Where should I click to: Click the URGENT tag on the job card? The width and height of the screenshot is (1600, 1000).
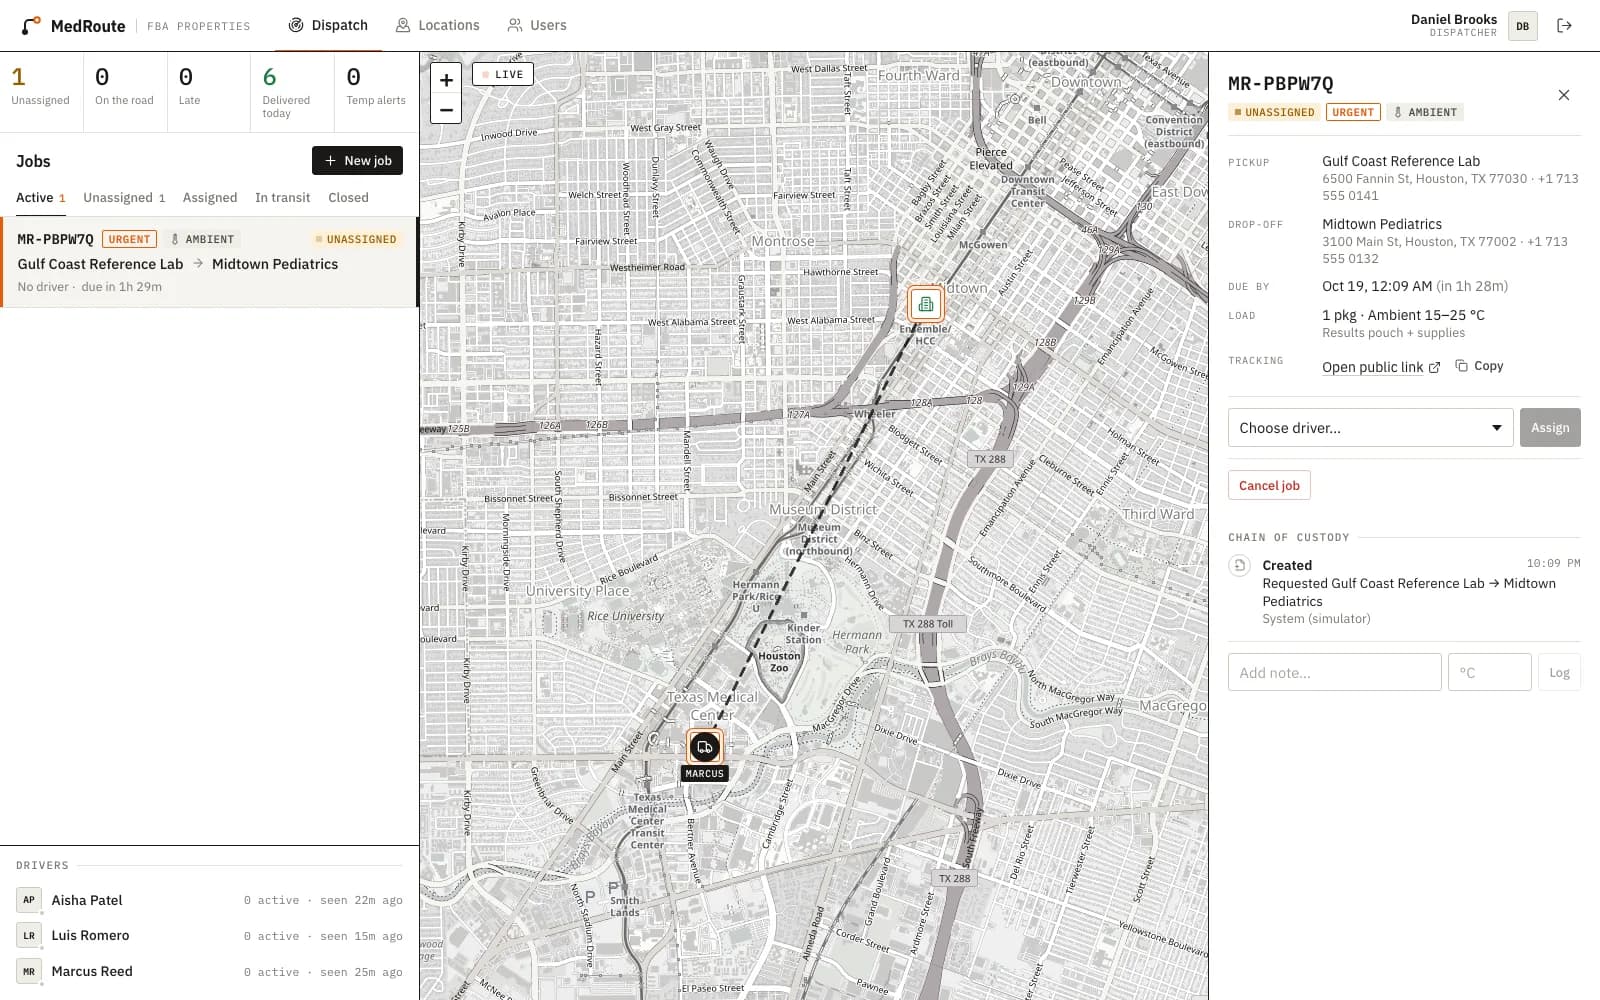click(129, 240)
